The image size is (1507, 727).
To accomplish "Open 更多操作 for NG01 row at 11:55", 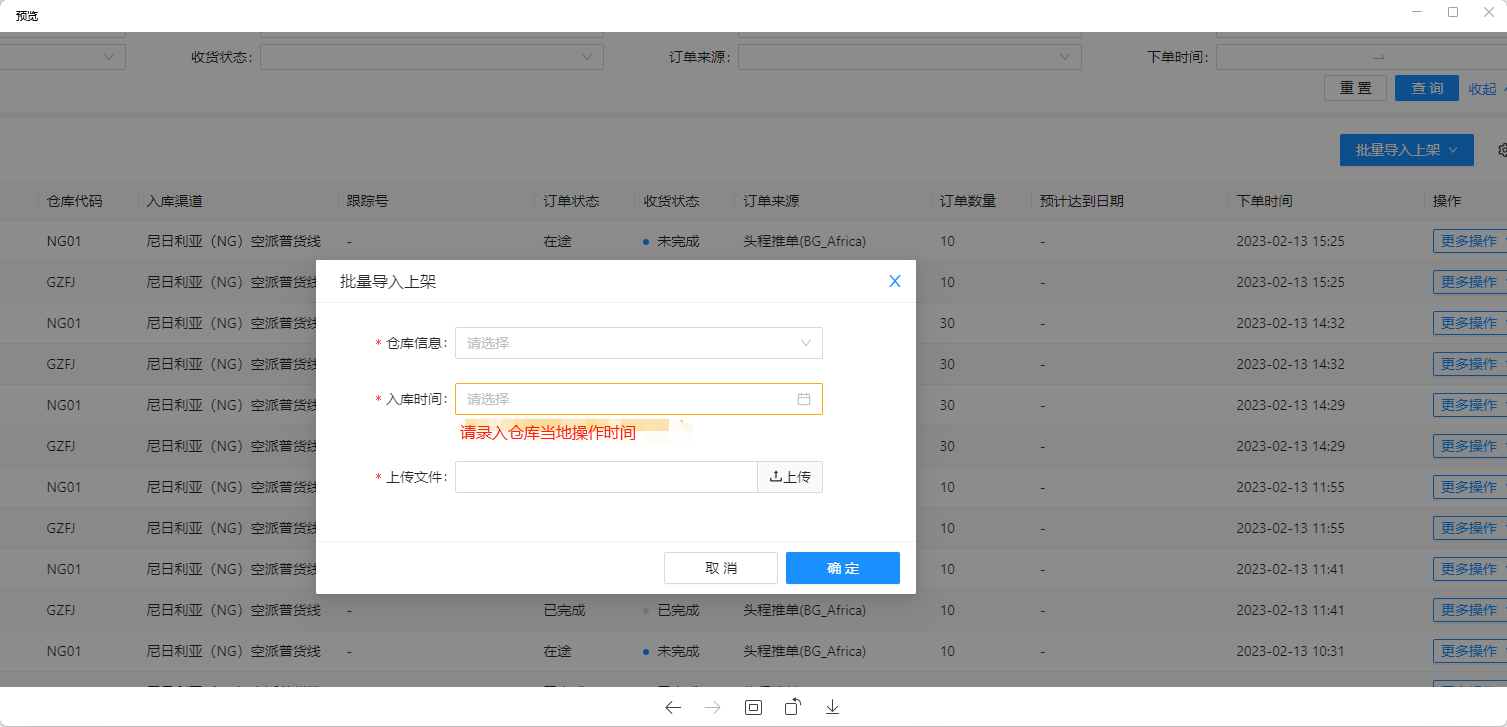I will pyautogui.click(x=1469, y=487).
